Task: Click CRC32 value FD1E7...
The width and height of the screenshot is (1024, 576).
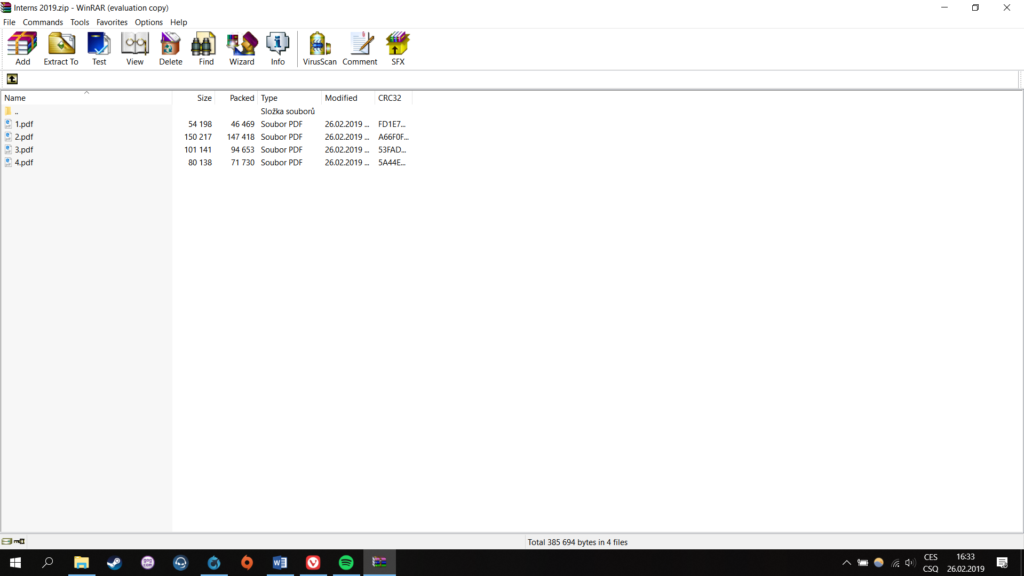Action: click(392, 124)
